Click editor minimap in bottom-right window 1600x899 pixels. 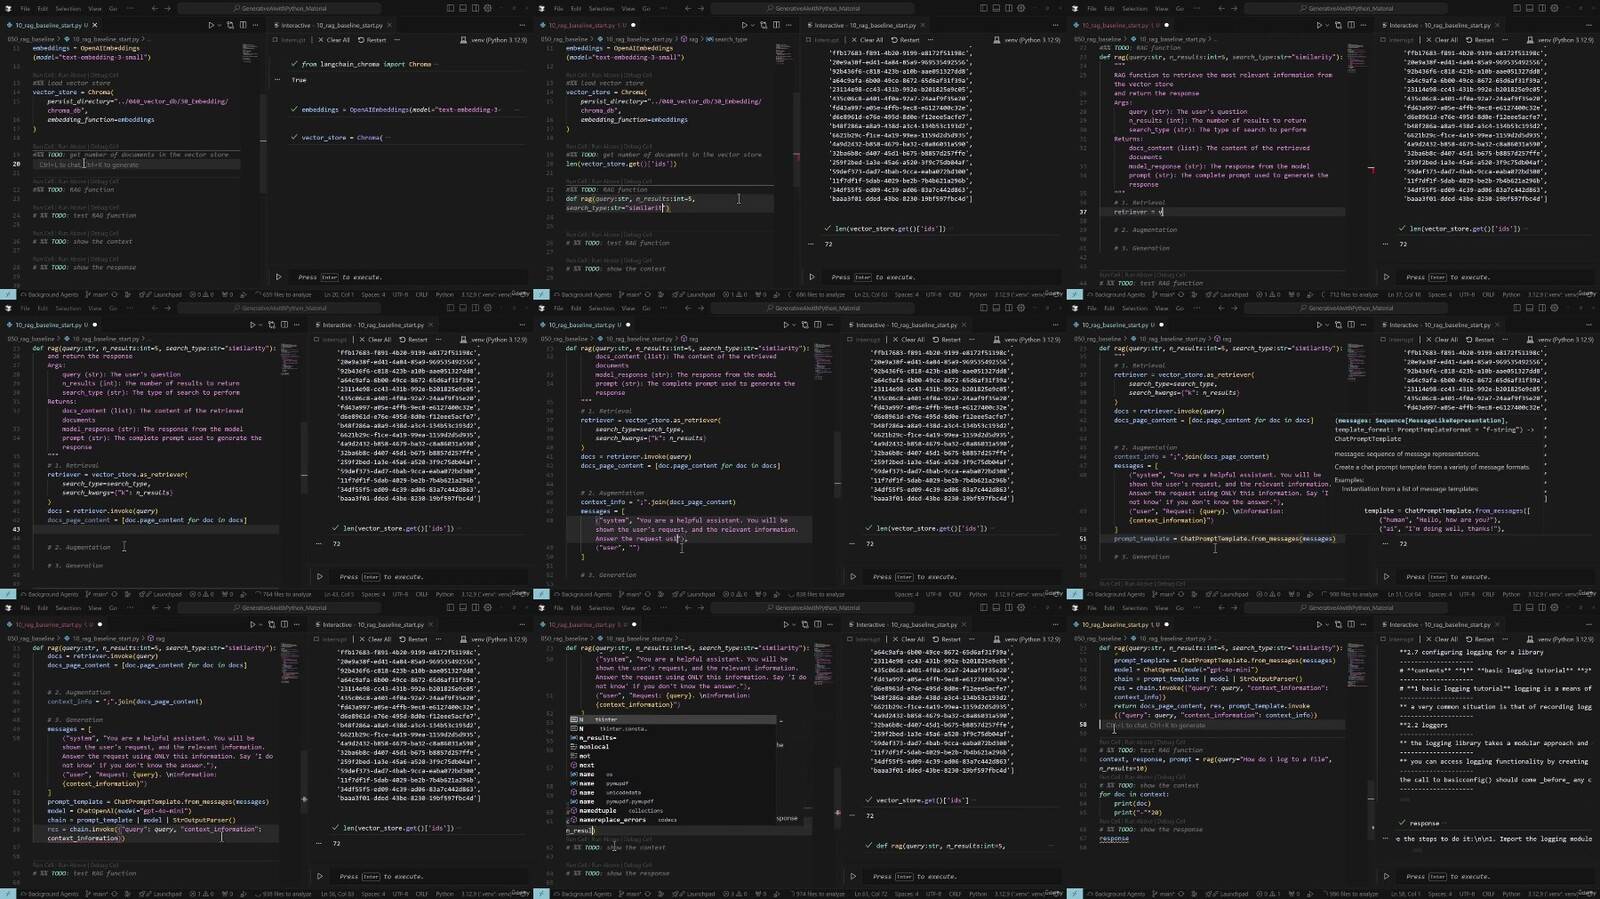(1355, 662)
